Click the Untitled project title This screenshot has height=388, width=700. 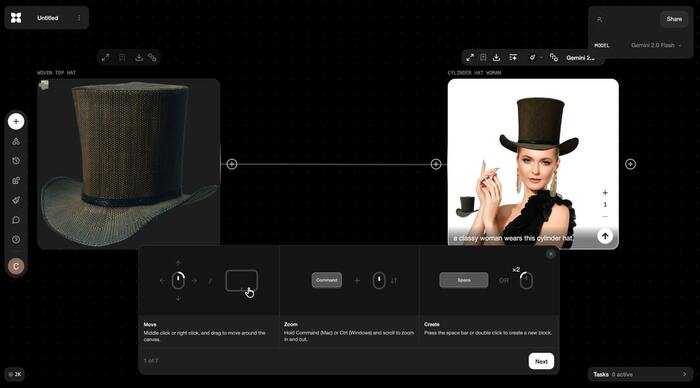click(x=48, y=18)
